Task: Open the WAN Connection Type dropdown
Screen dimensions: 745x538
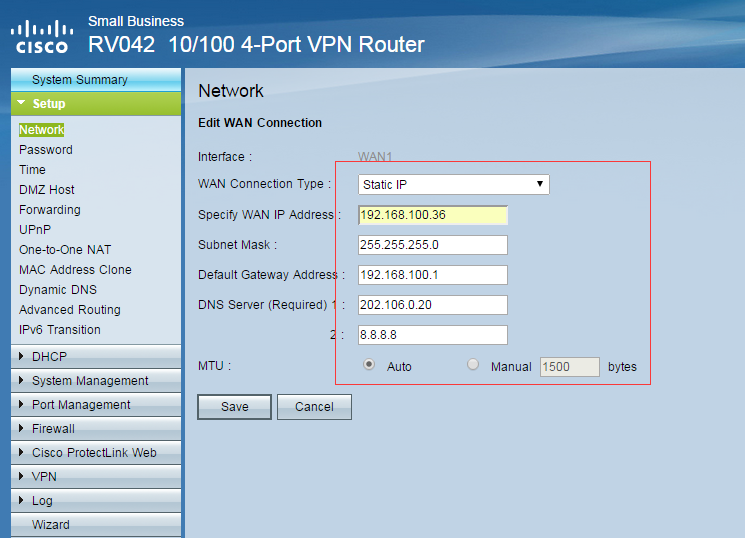Action: point(453,184)
